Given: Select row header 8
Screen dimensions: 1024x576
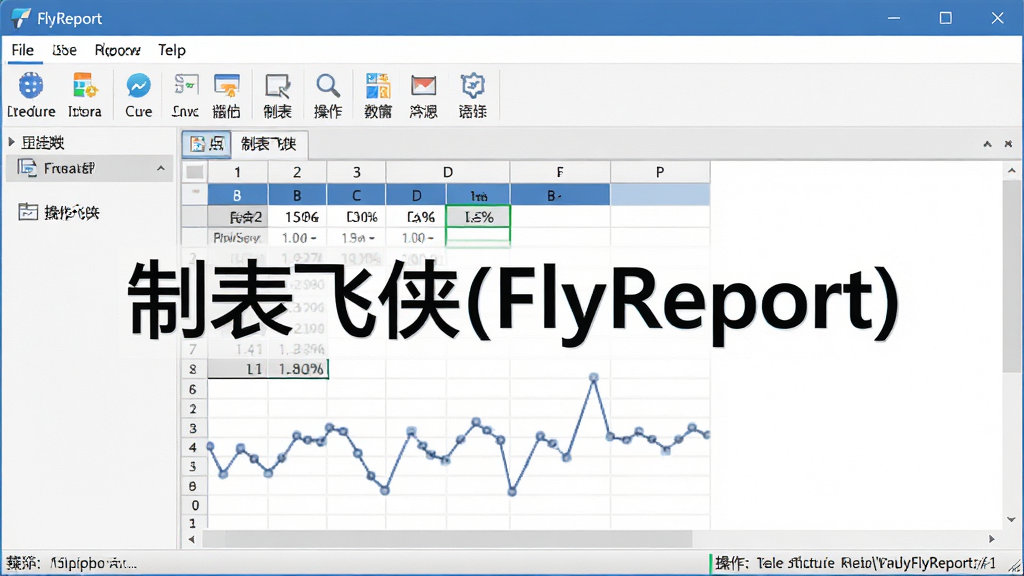Looking at the screenshot, I should click(x=194, y=369).
